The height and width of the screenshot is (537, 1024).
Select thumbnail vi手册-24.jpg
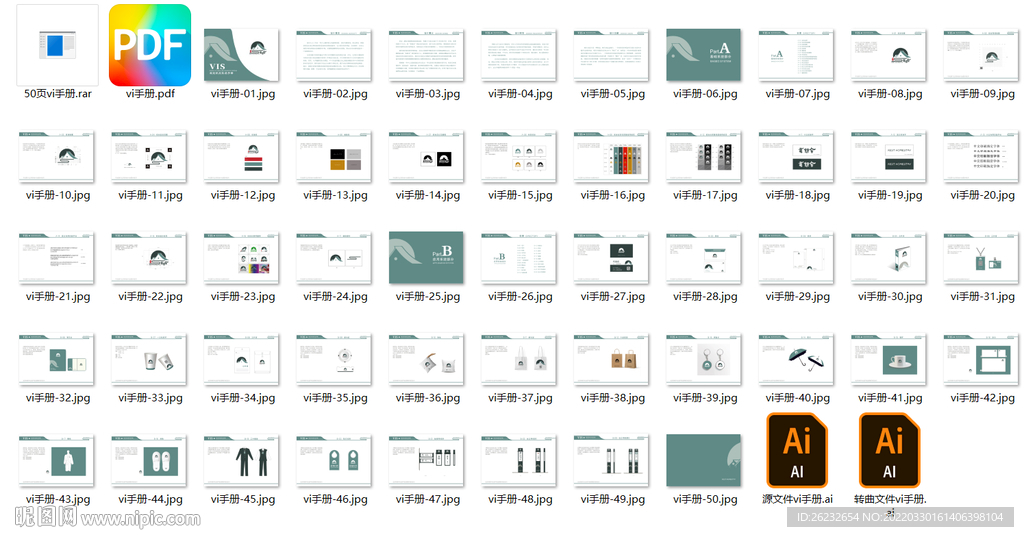(x=334, y=258)
